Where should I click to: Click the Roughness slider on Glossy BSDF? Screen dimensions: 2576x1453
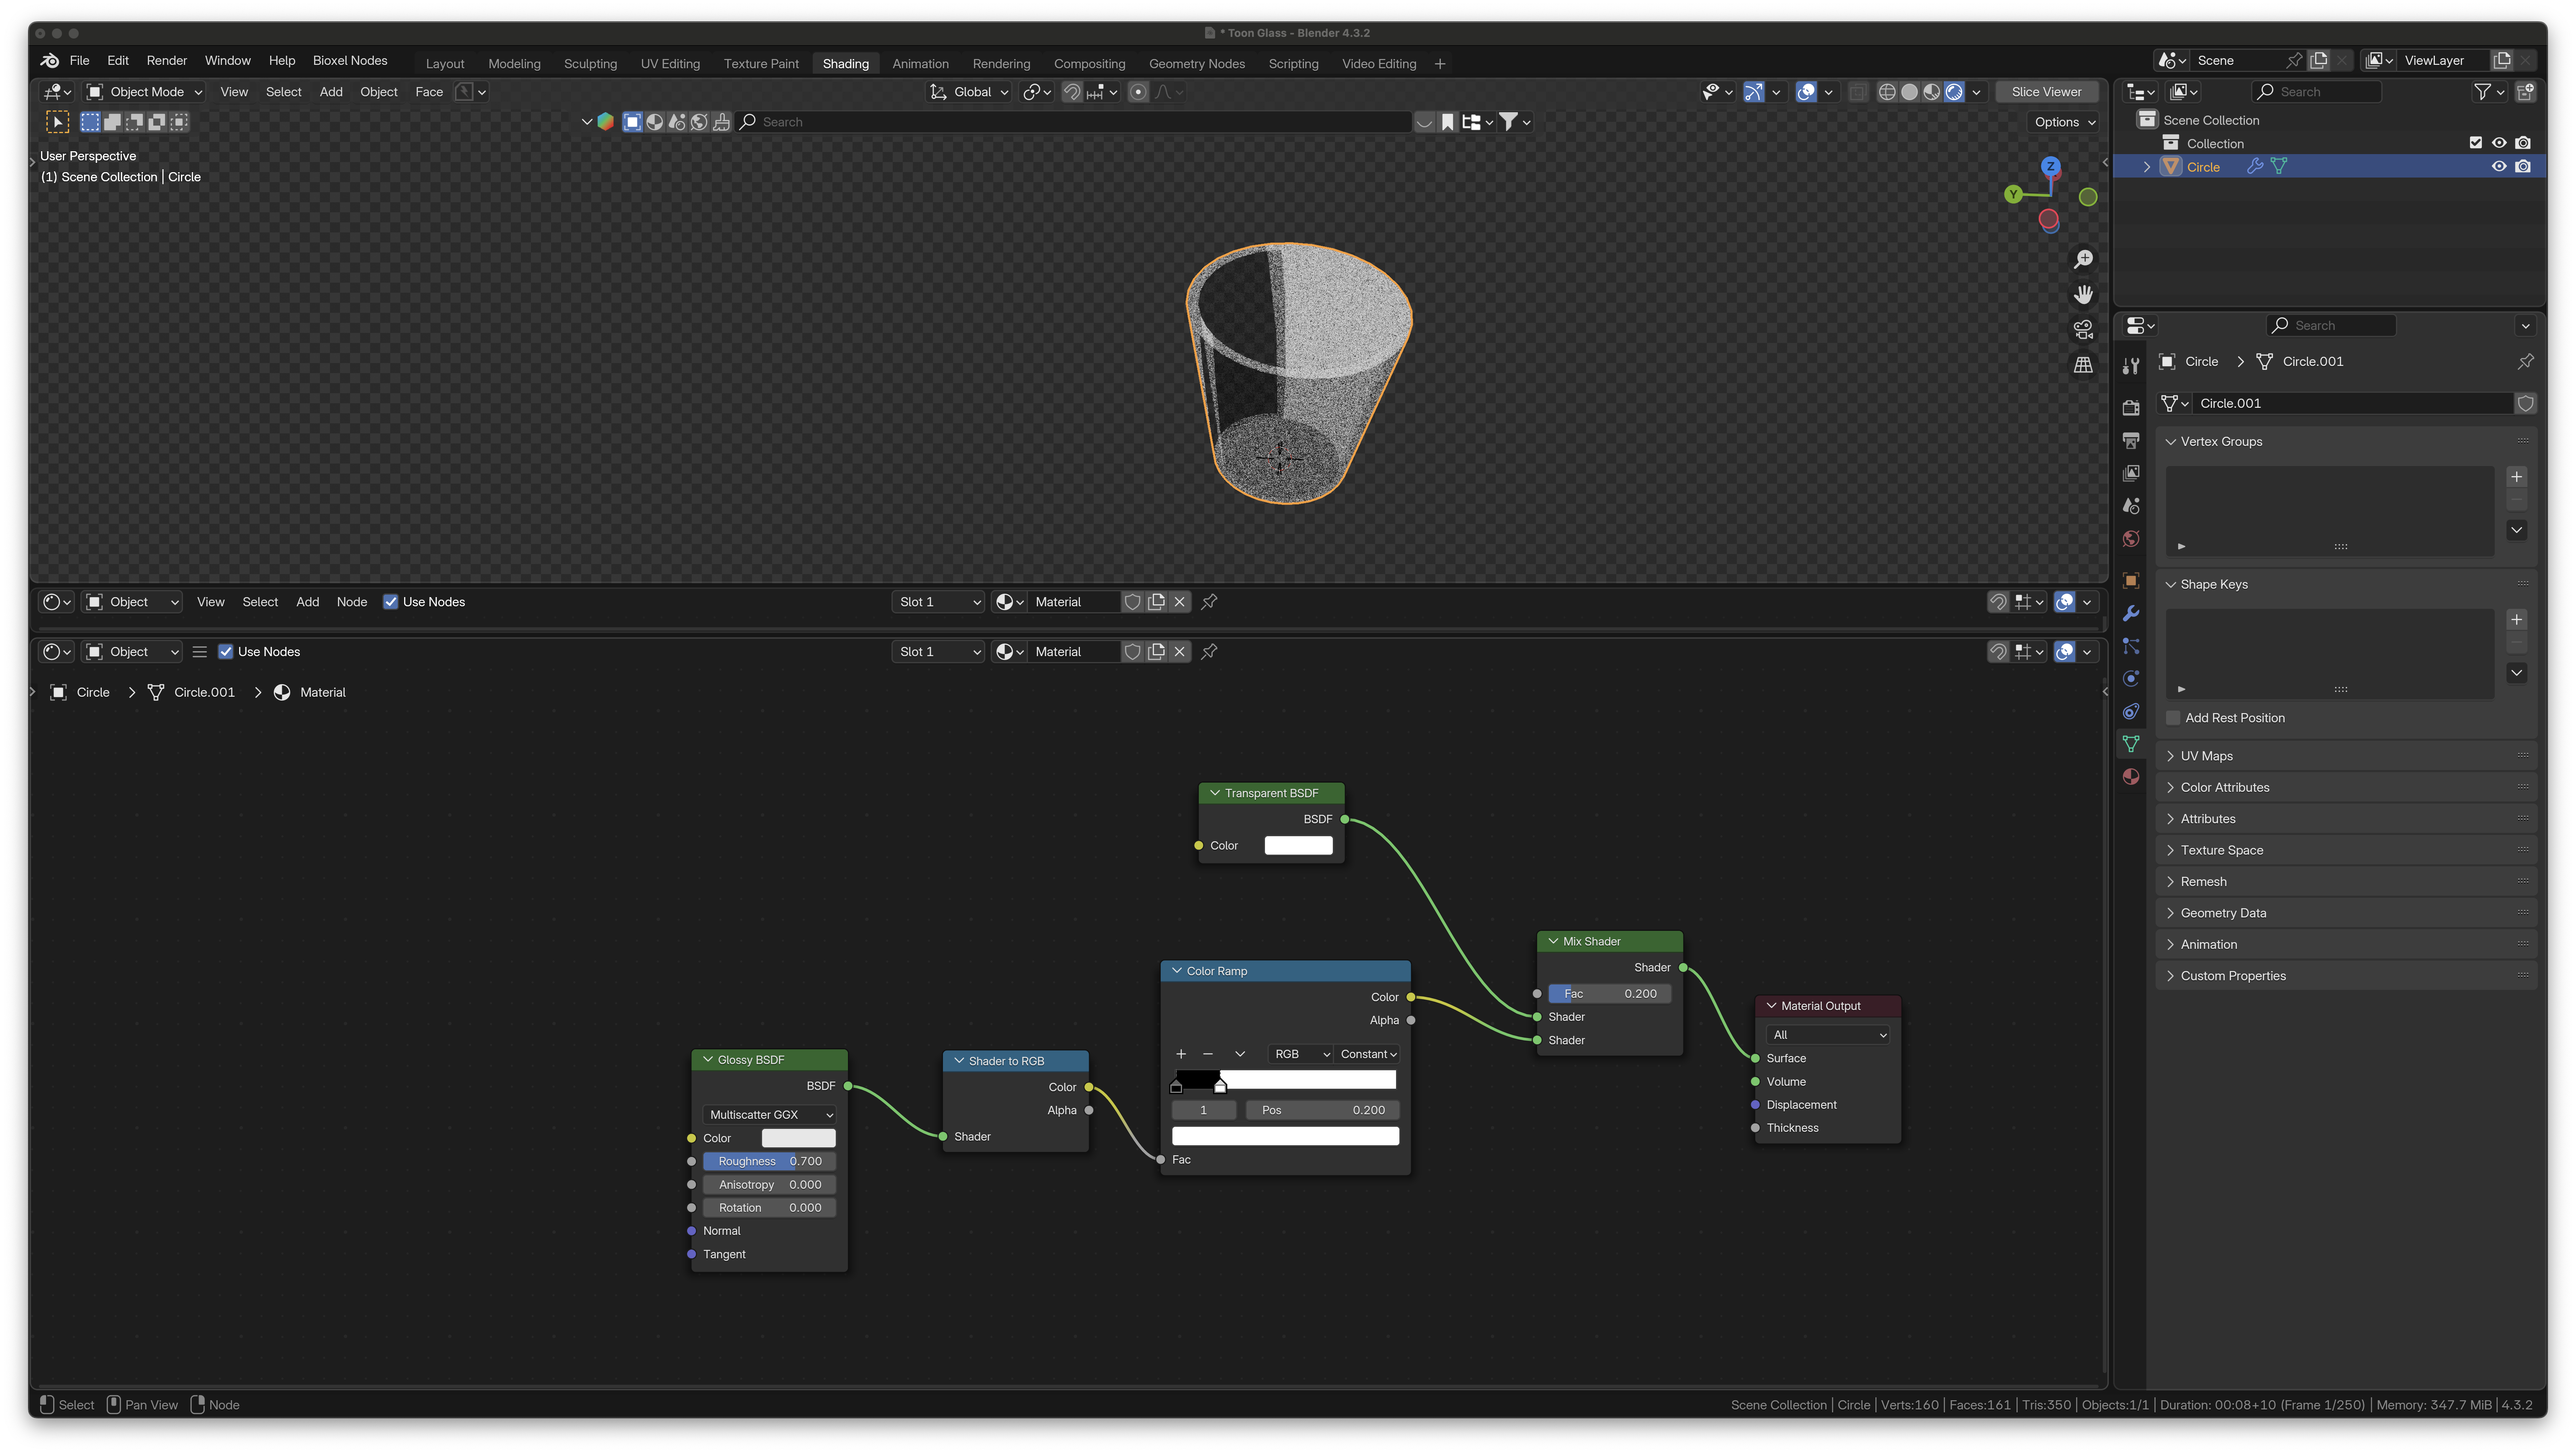tap(770, 1162)
